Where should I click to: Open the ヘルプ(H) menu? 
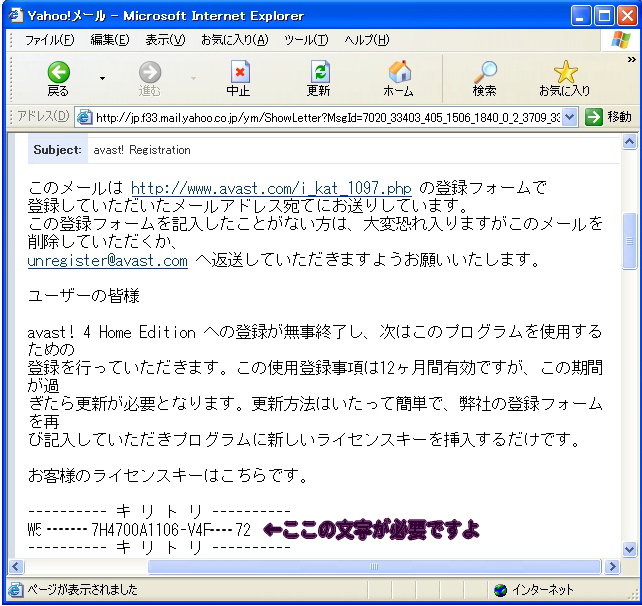point(366,40)
